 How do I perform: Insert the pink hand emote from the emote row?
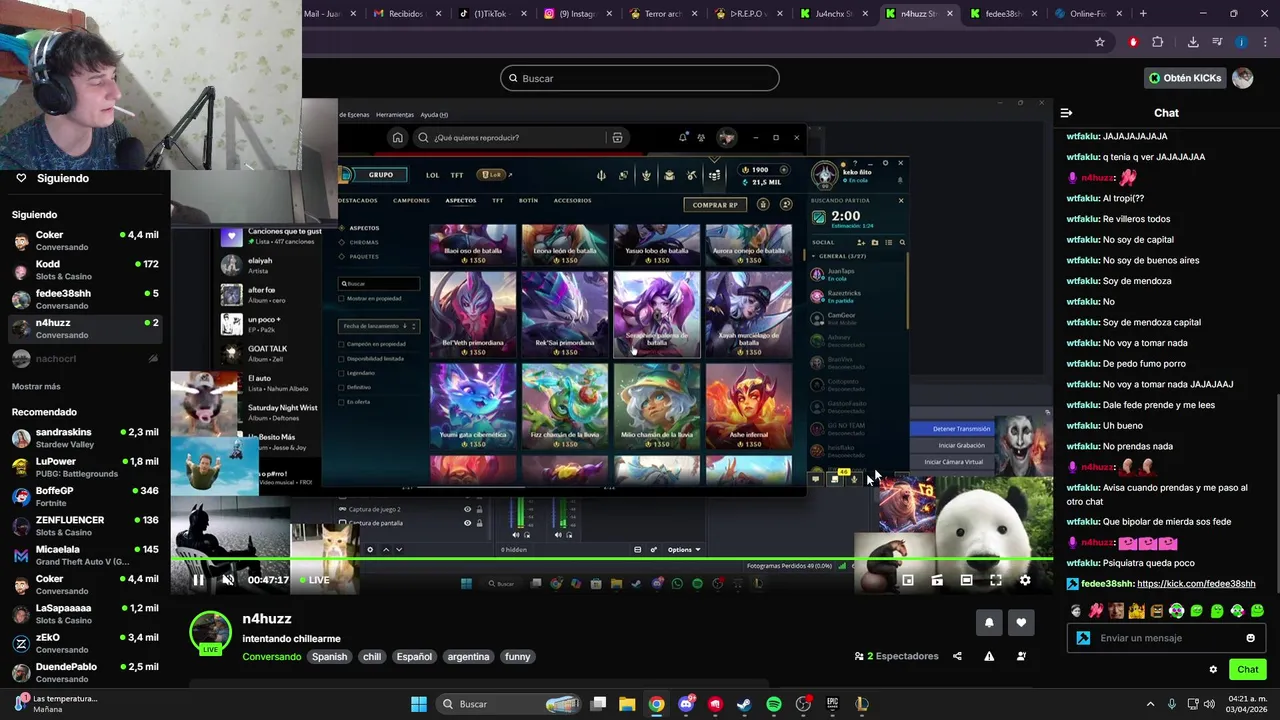(1096, 610)
